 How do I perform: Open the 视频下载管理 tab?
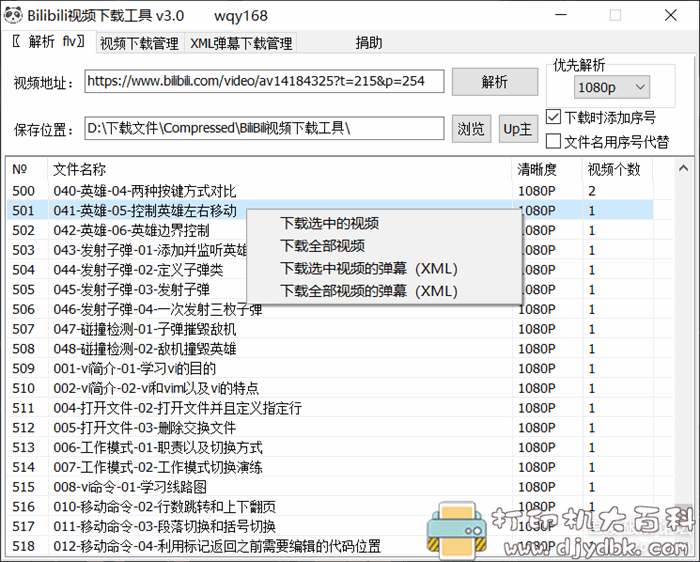139,43
